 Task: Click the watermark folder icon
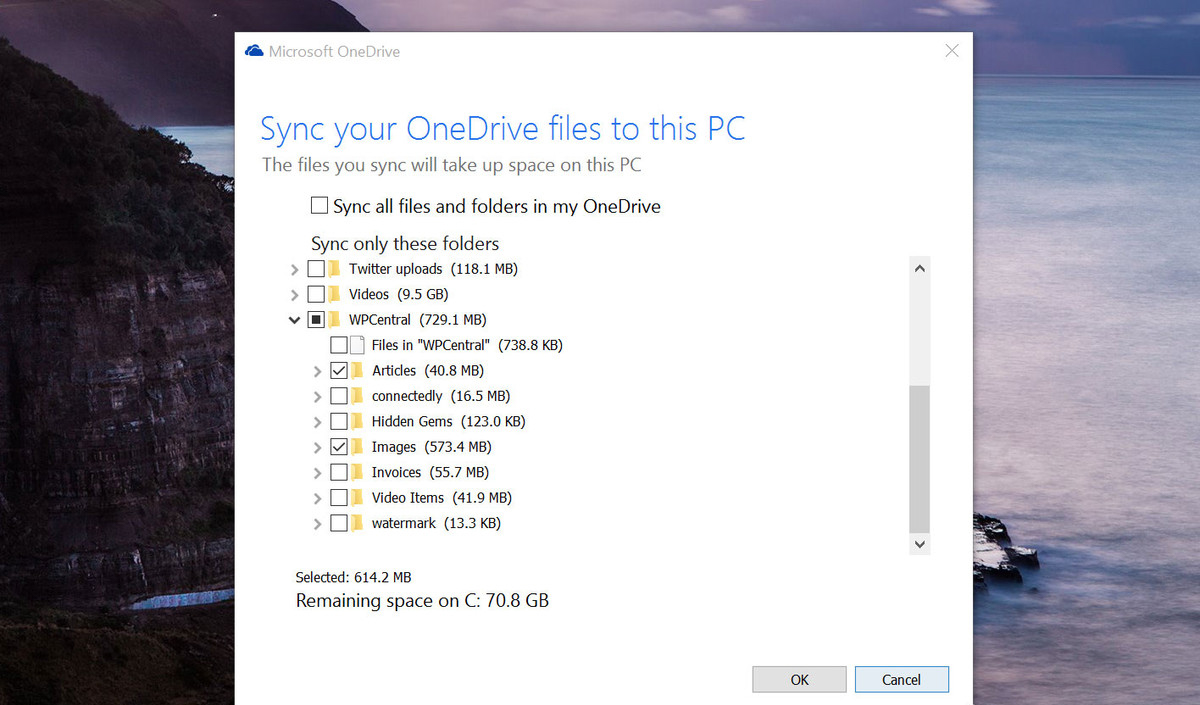tap(359, 522)
